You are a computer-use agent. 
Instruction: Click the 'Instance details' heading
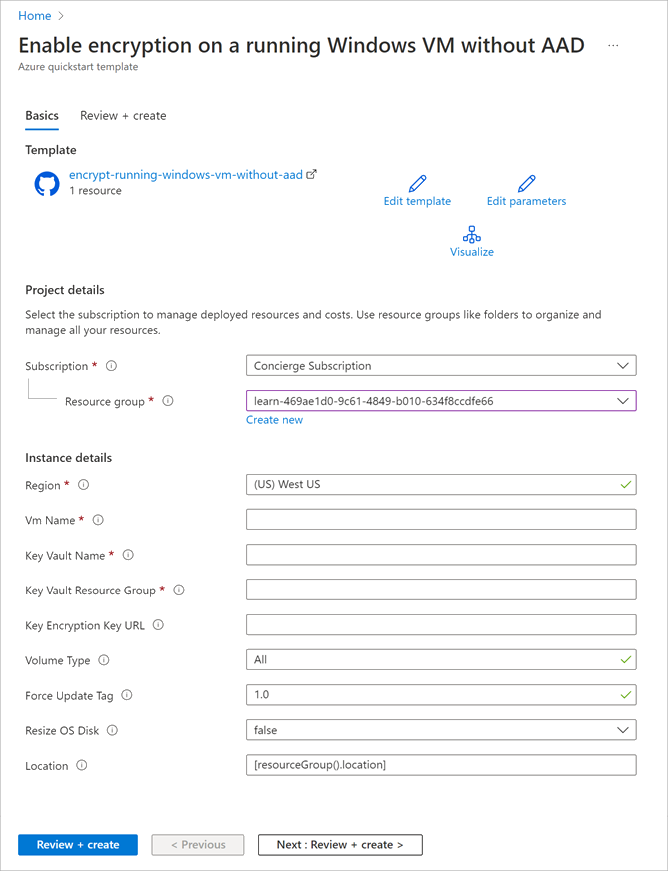coord(68,458)
